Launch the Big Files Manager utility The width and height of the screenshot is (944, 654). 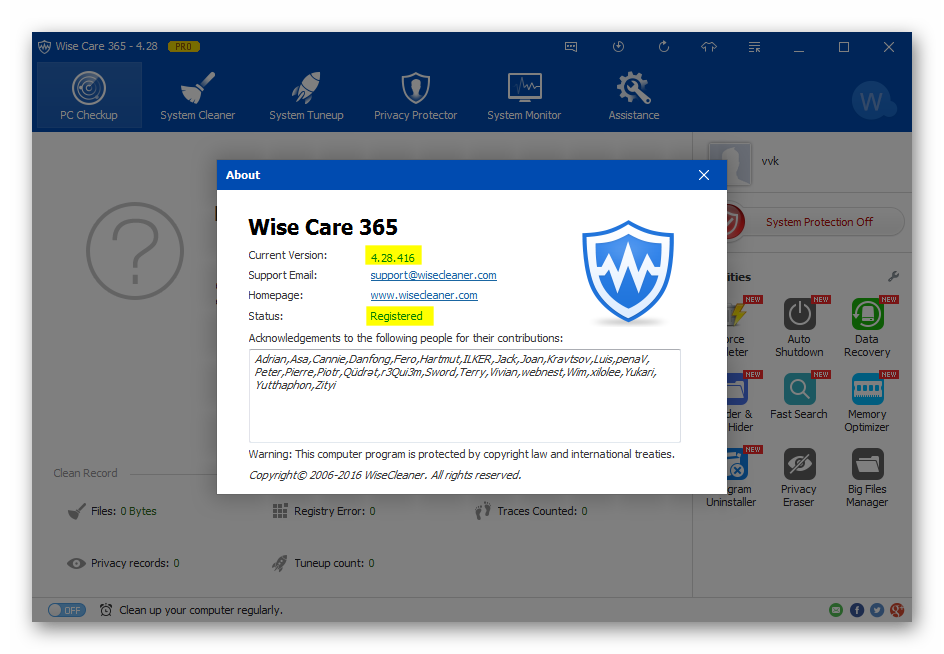click(x=867, y=478)
